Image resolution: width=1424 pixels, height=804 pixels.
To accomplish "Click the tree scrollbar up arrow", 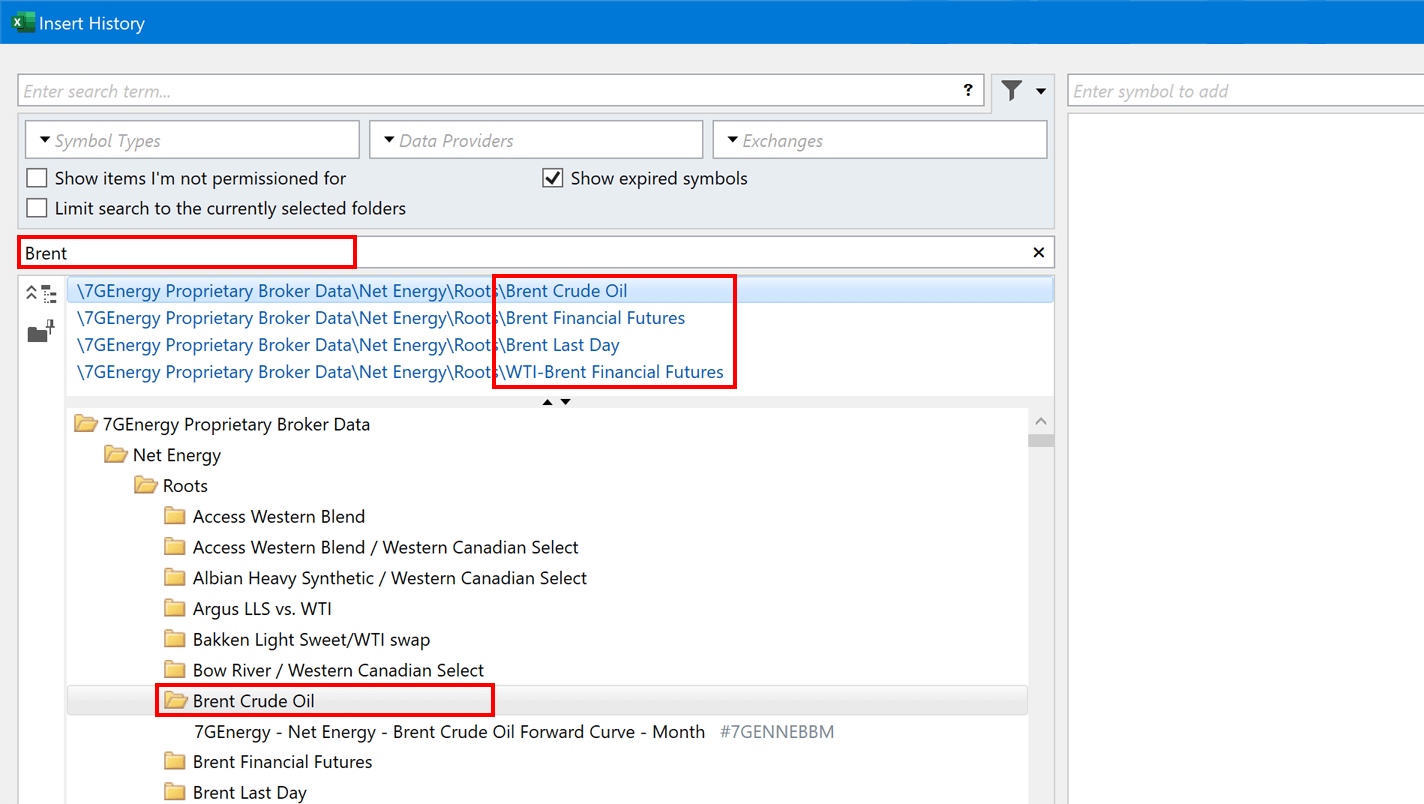I will pos(1041,422).
